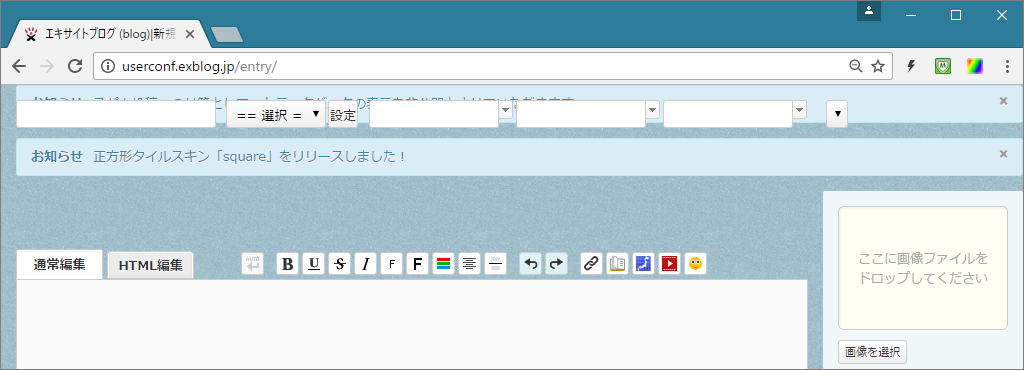Apply italic with I icon
Viewport: 1024px width, 370px height.
[366, 264]
